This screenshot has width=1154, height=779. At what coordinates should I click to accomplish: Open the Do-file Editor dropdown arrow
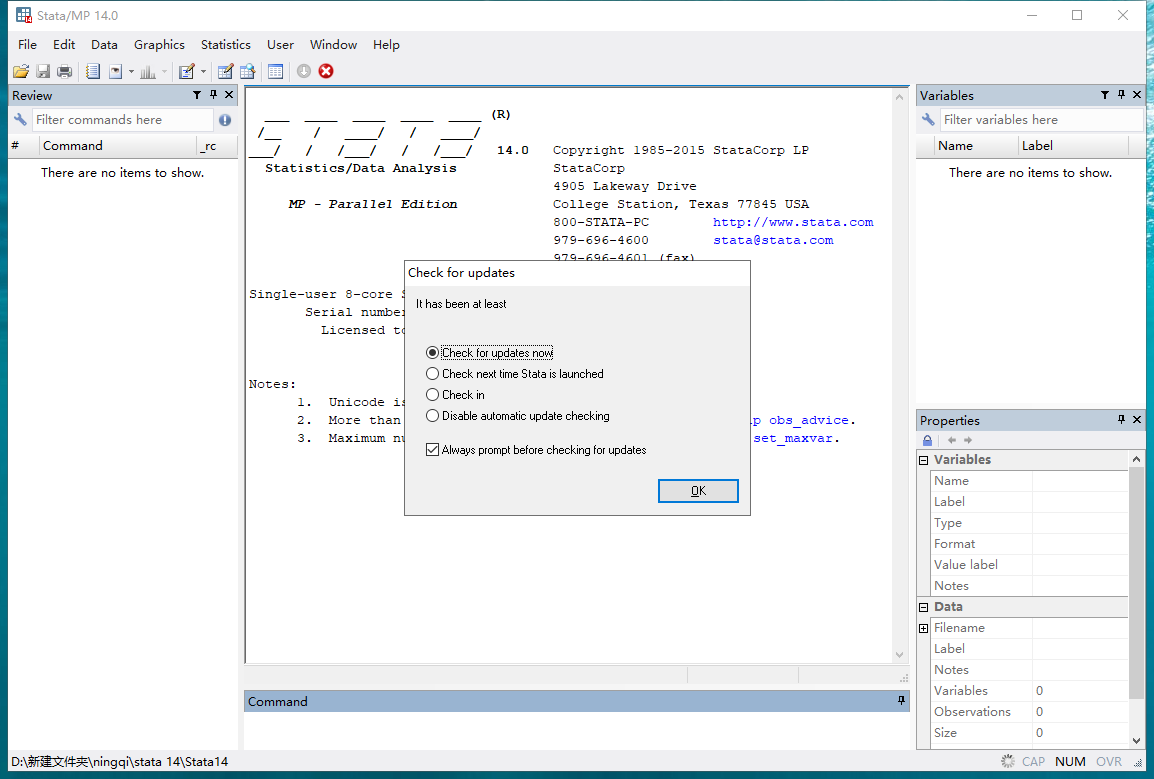[203, 71]
